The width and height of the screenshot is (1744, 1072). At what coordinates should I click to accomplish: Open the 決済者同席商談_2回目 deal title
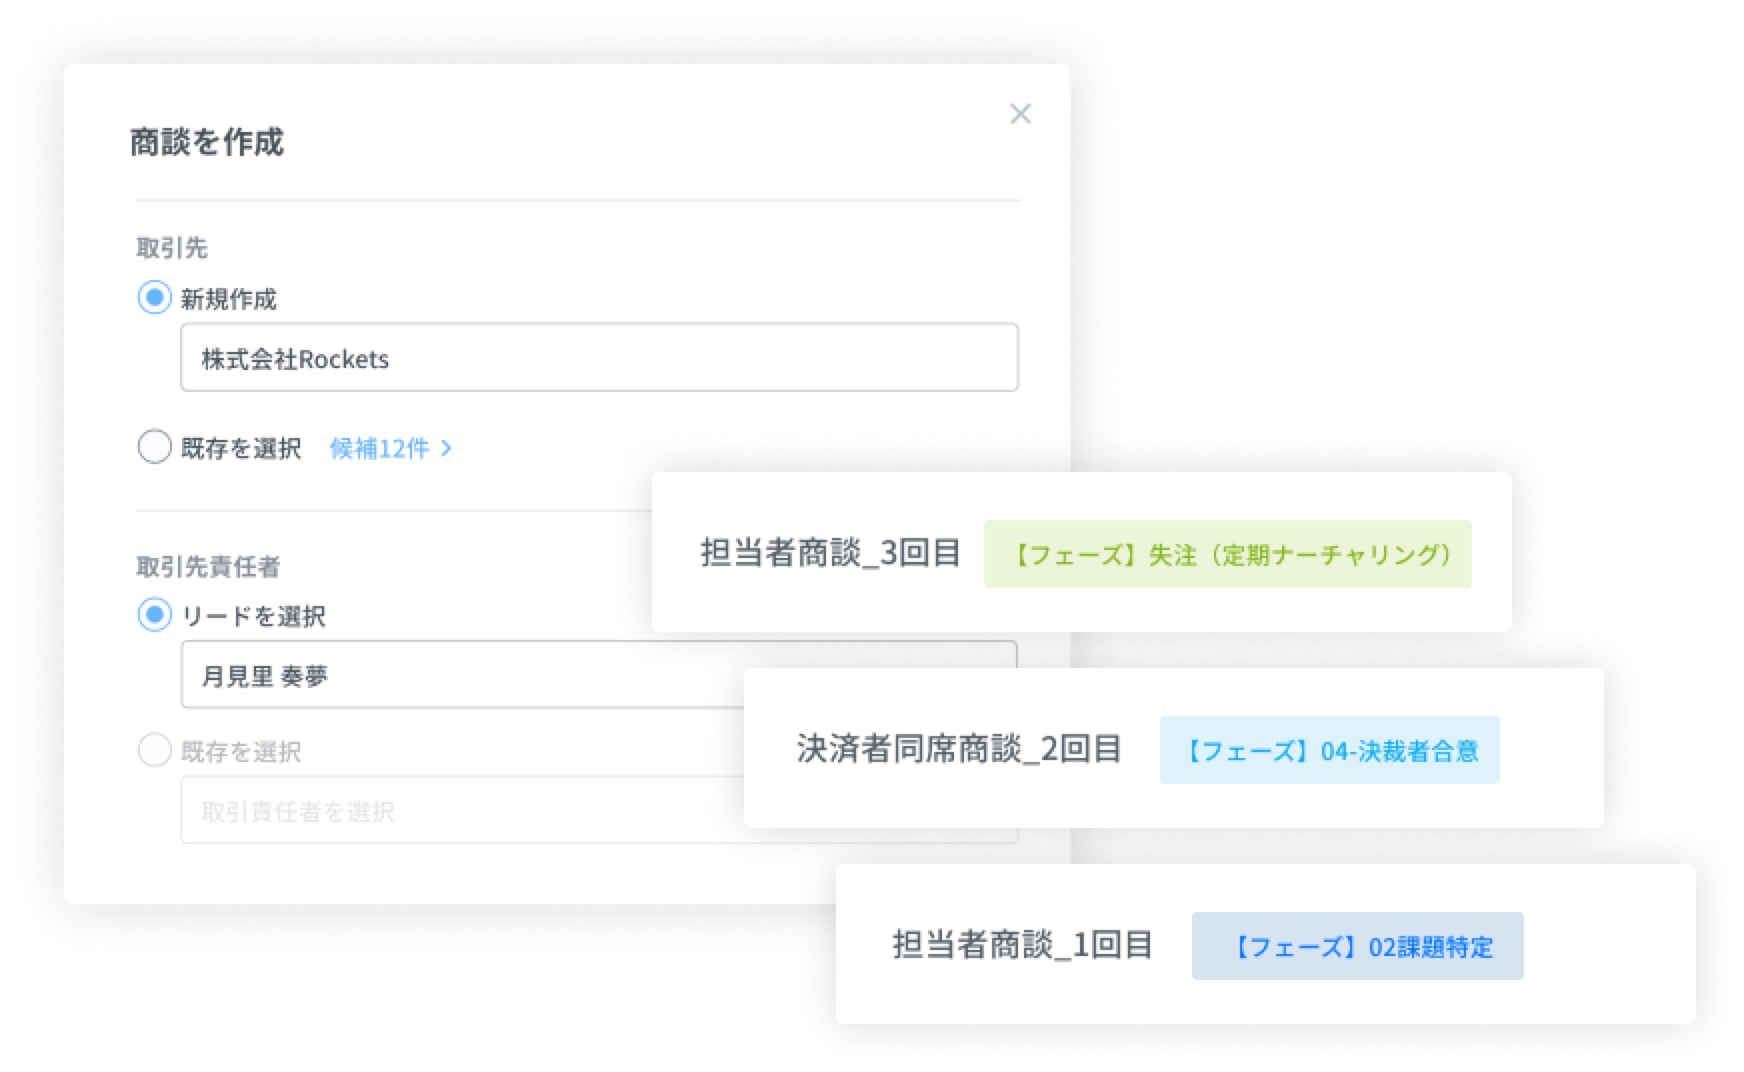(x=958, y=748)
